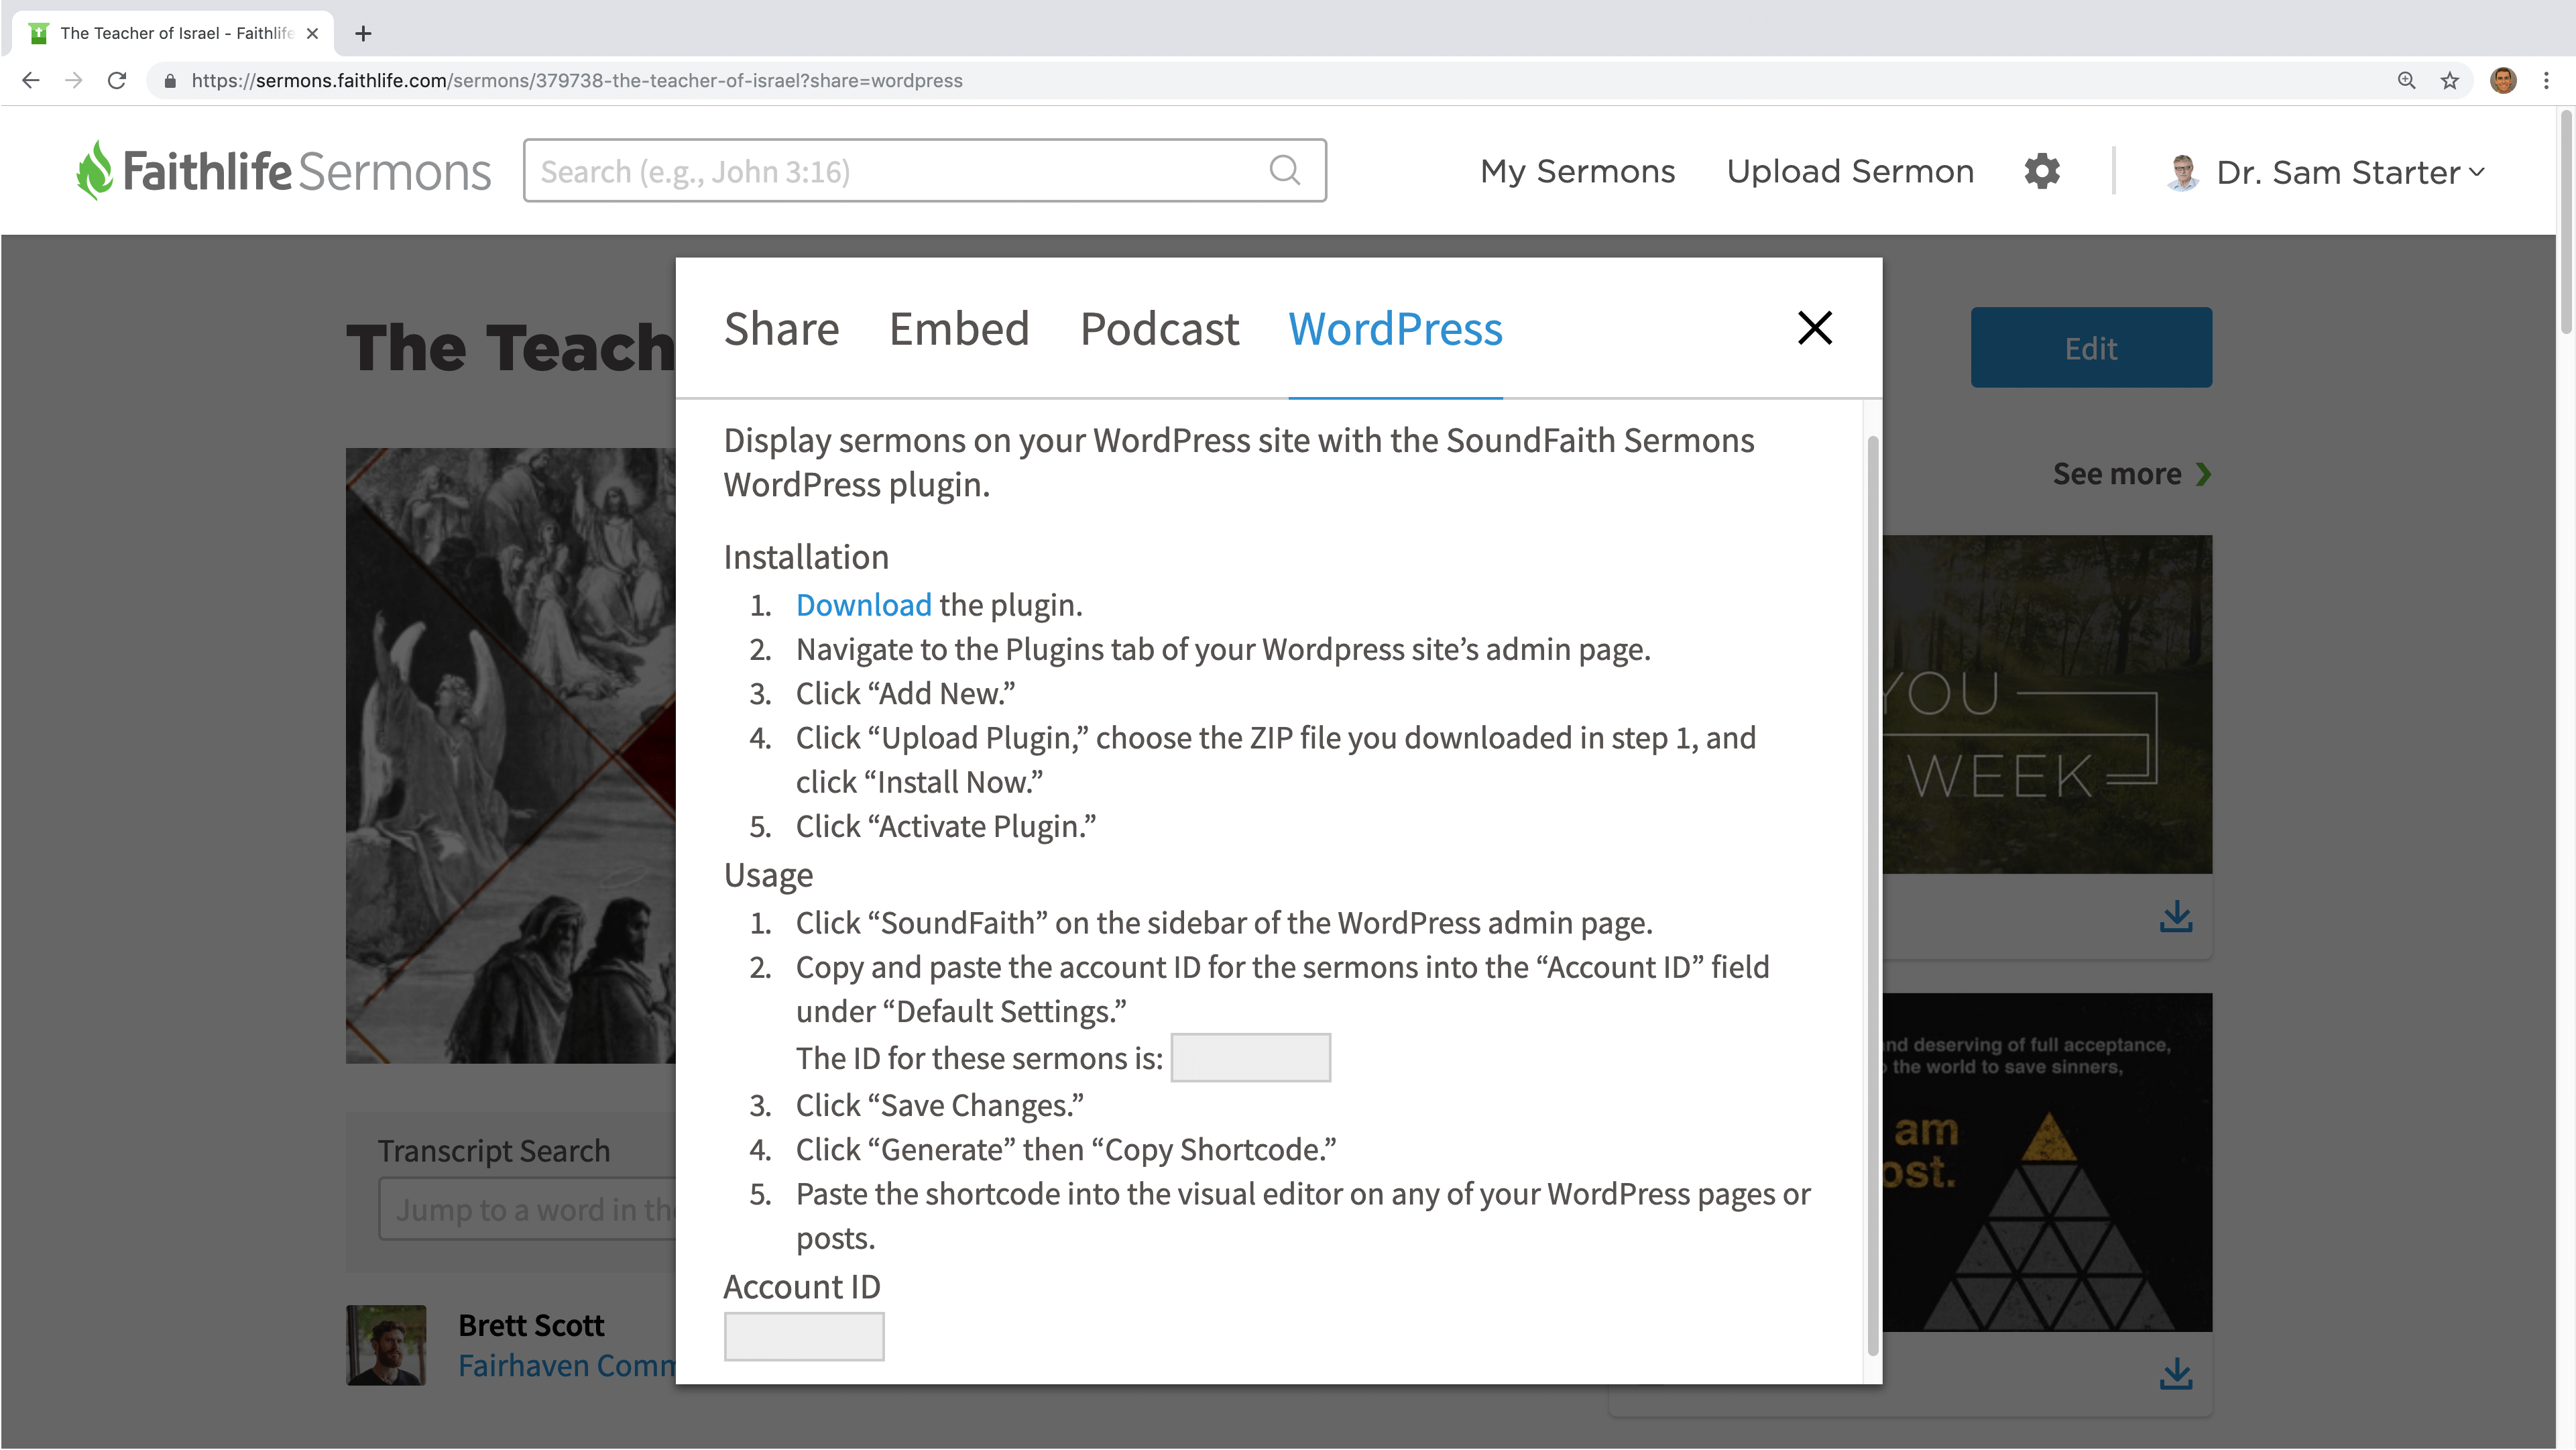Click the page's vertical scrollbar

point(2565,222)
